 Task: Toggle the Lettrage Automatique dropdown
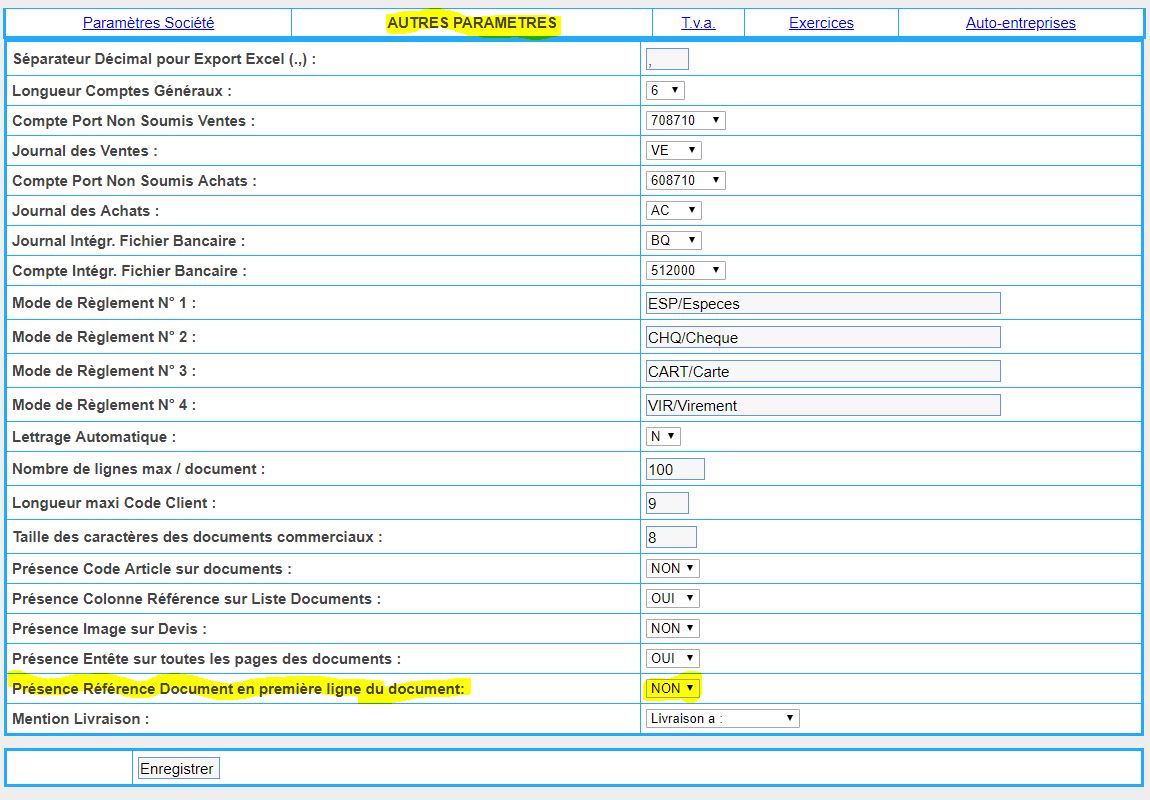[x=663, y=437]
